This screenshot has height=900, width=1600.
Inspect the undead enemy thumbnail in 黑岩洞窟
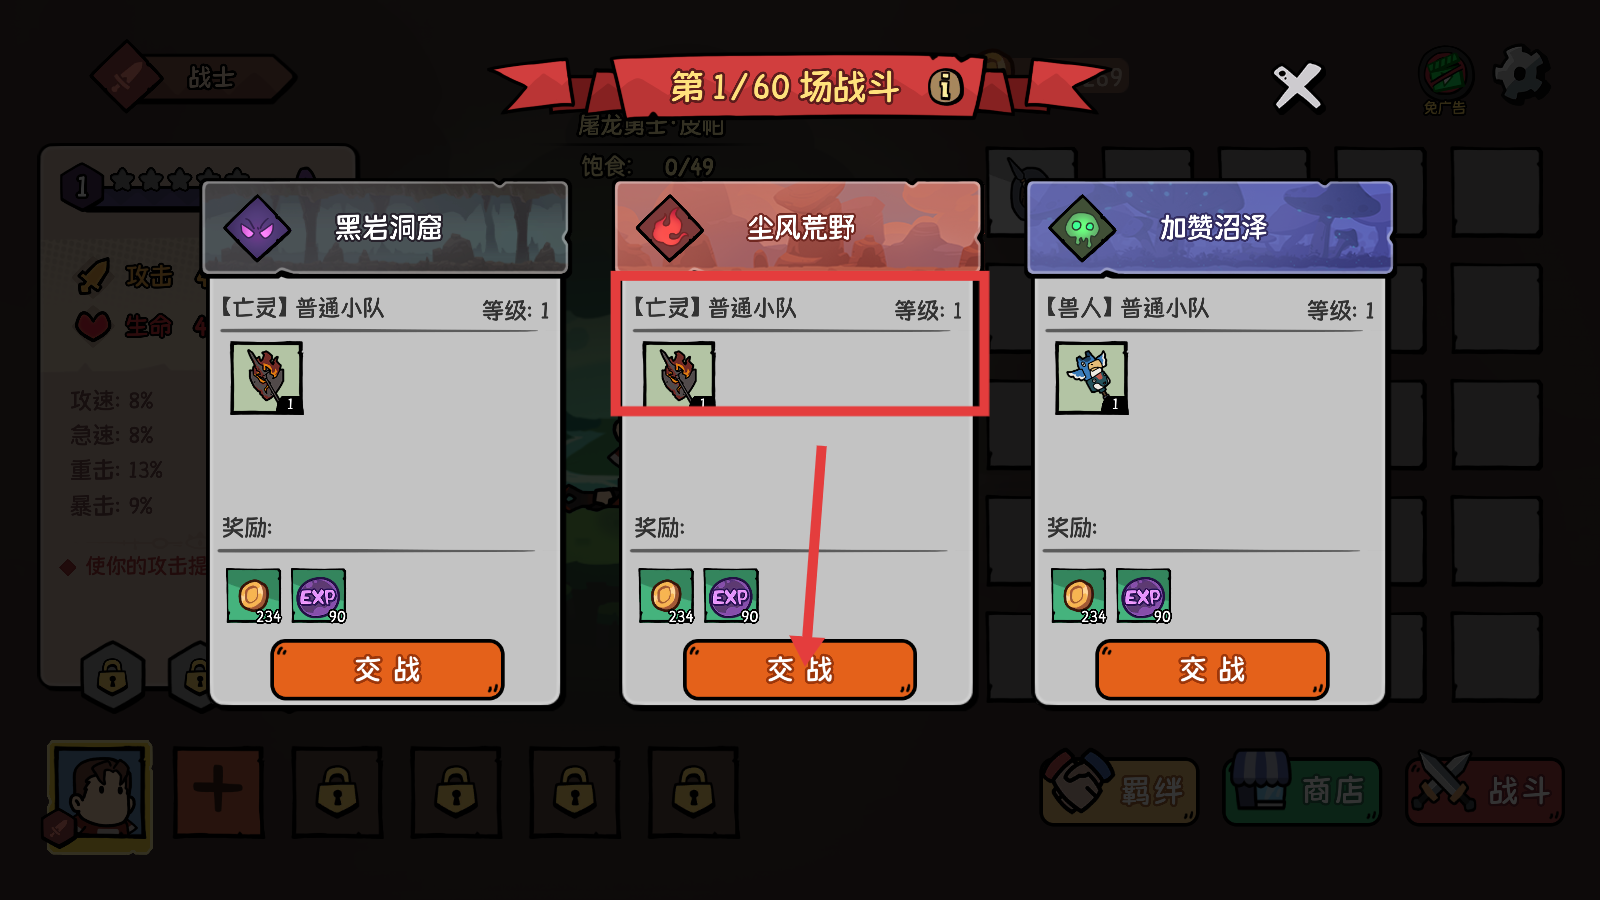pyautogui.click(x=266, y=378)
